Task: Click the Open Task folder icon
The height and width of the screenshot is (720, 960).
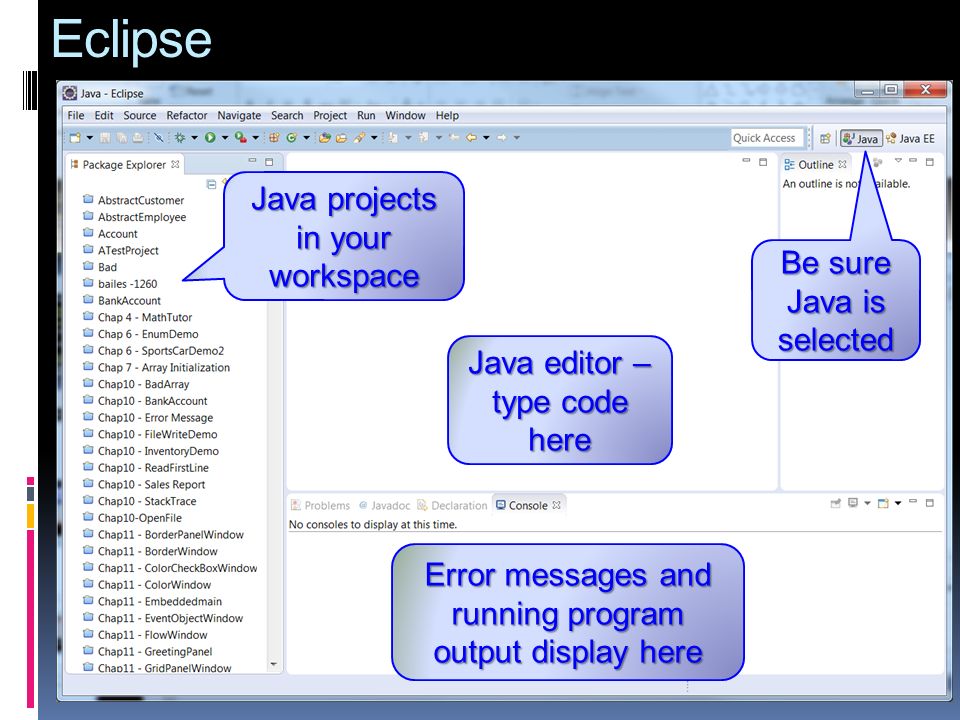Action: [341, 138]
